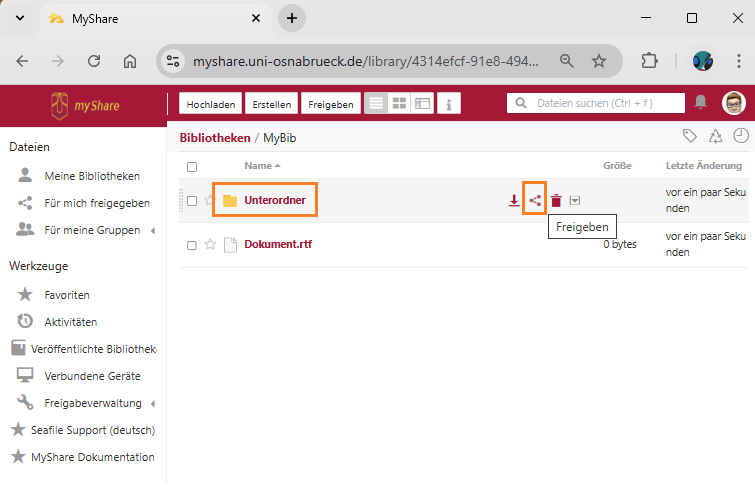Click the Hochladen button

coord(211,104)
